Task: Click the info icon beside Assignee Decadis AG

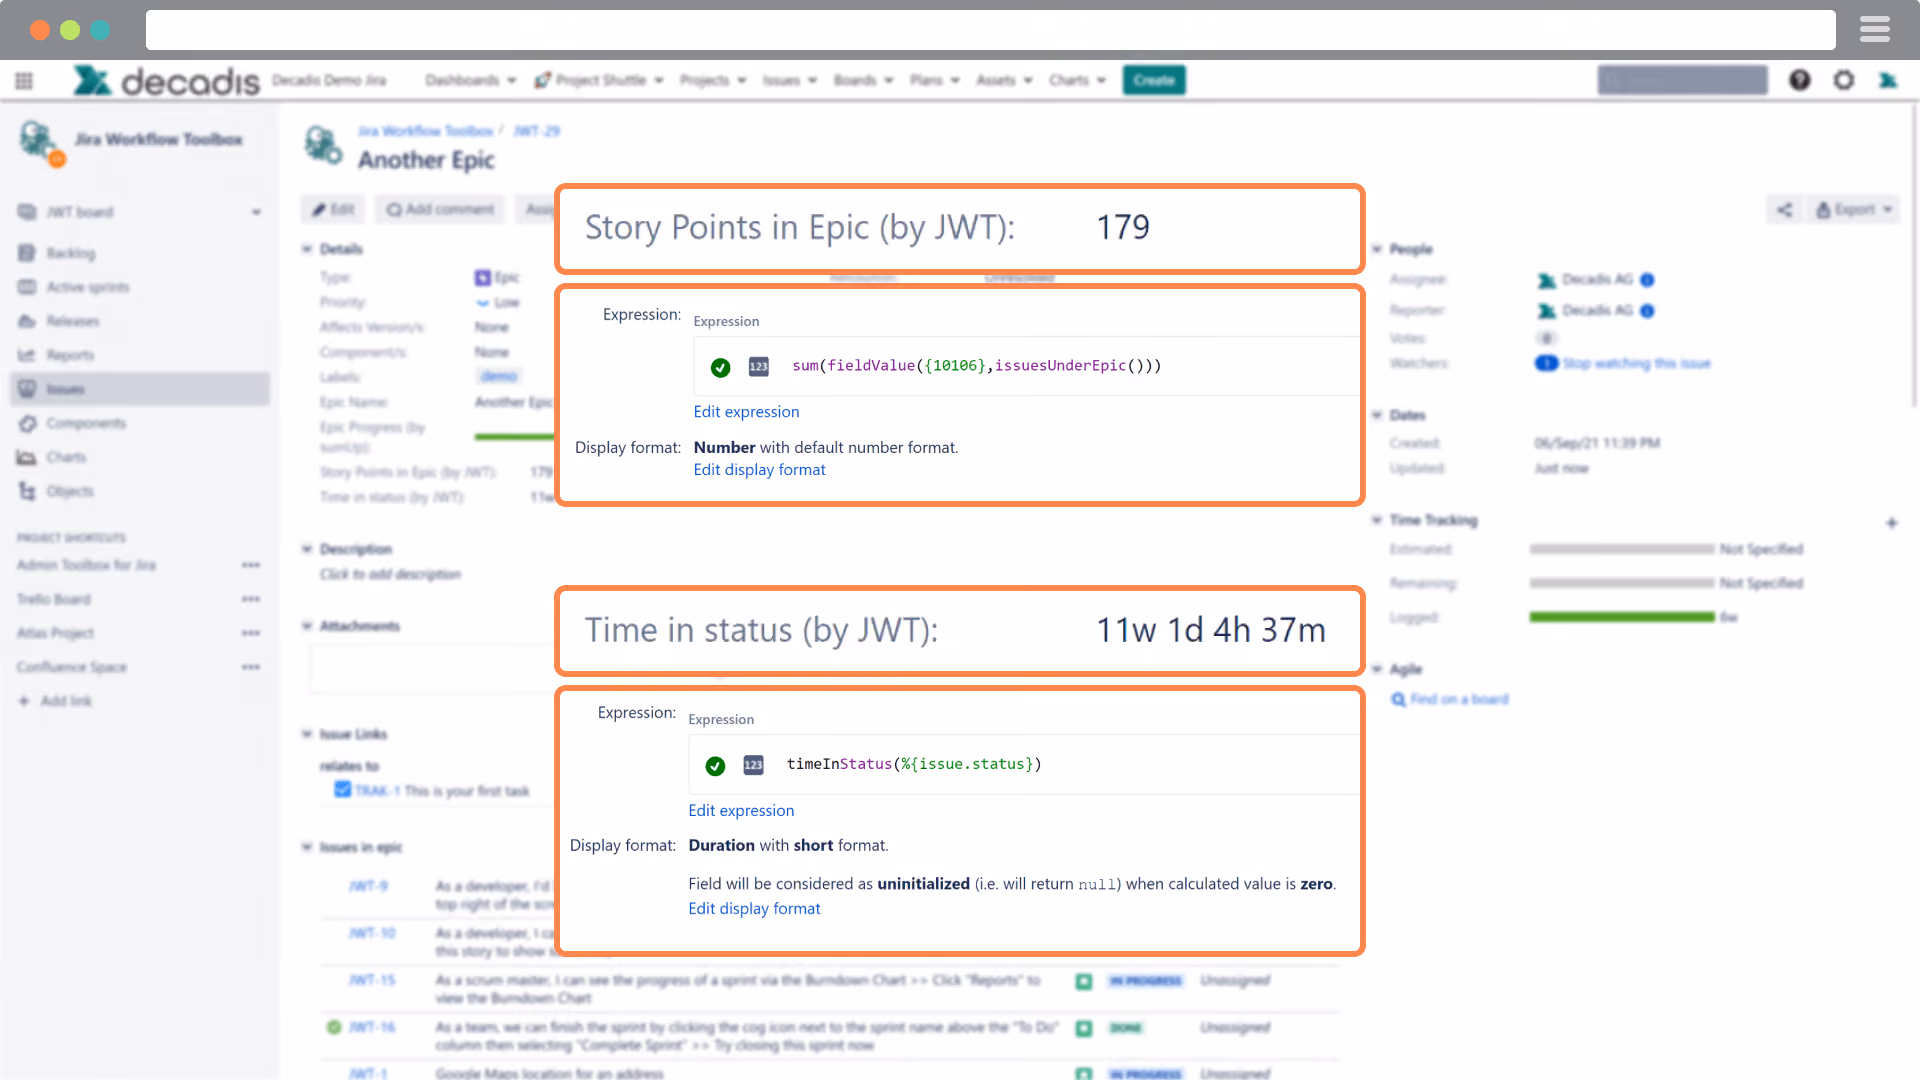Action: pyautogui.click(x=1647, y=280)
